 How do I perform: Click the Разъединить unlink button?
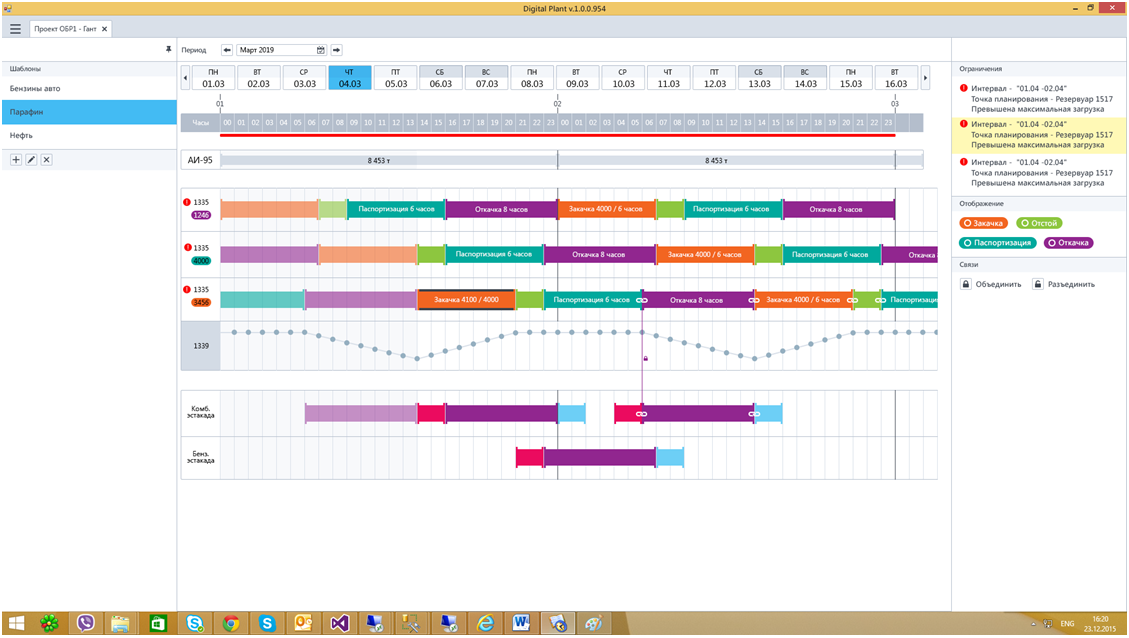(1064, 284)
